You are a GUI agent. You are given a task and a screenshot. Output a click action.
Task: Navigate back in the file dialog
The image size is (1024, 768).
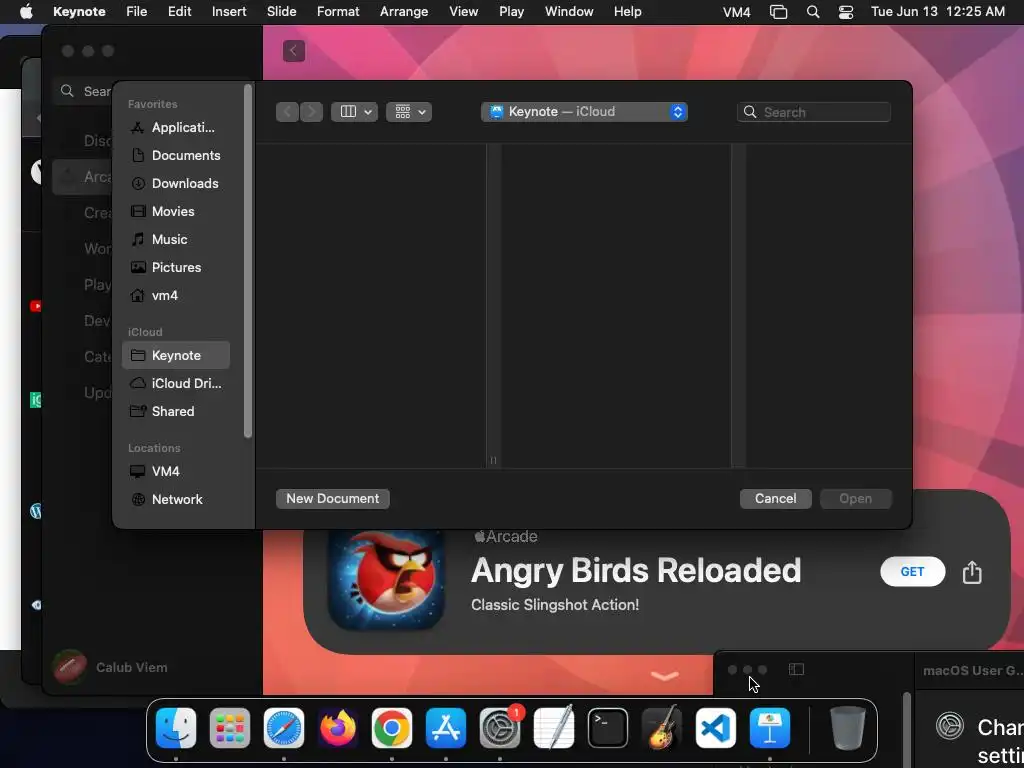point(287,112)
